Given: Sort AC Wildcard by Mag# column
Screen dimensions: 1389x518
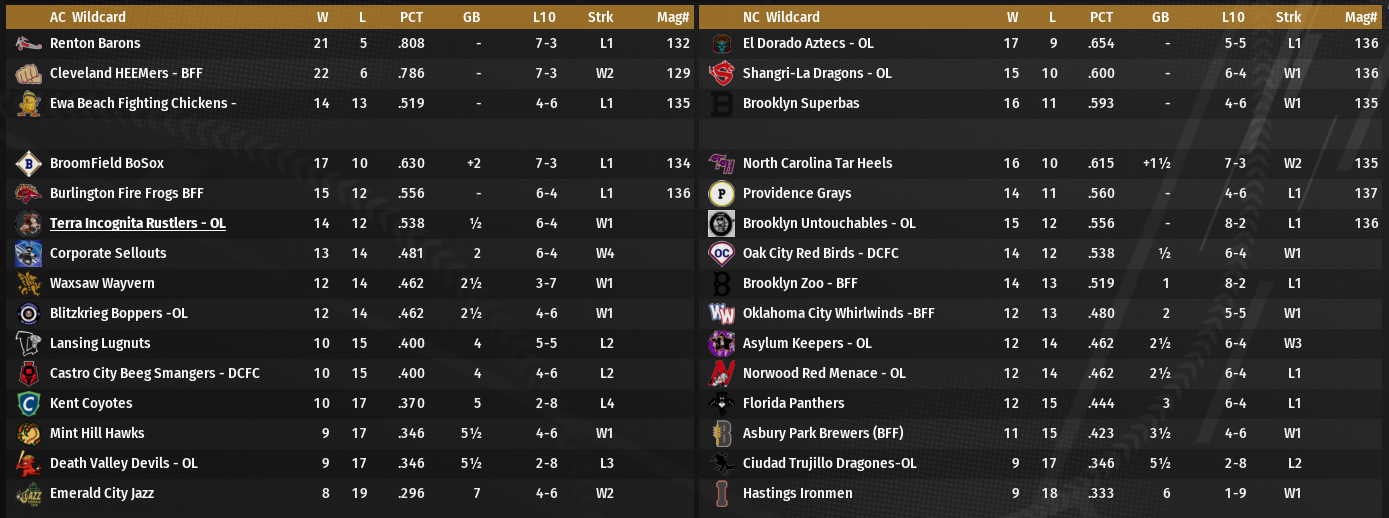Looking at the screenshot, I should (x=675, y=17).
